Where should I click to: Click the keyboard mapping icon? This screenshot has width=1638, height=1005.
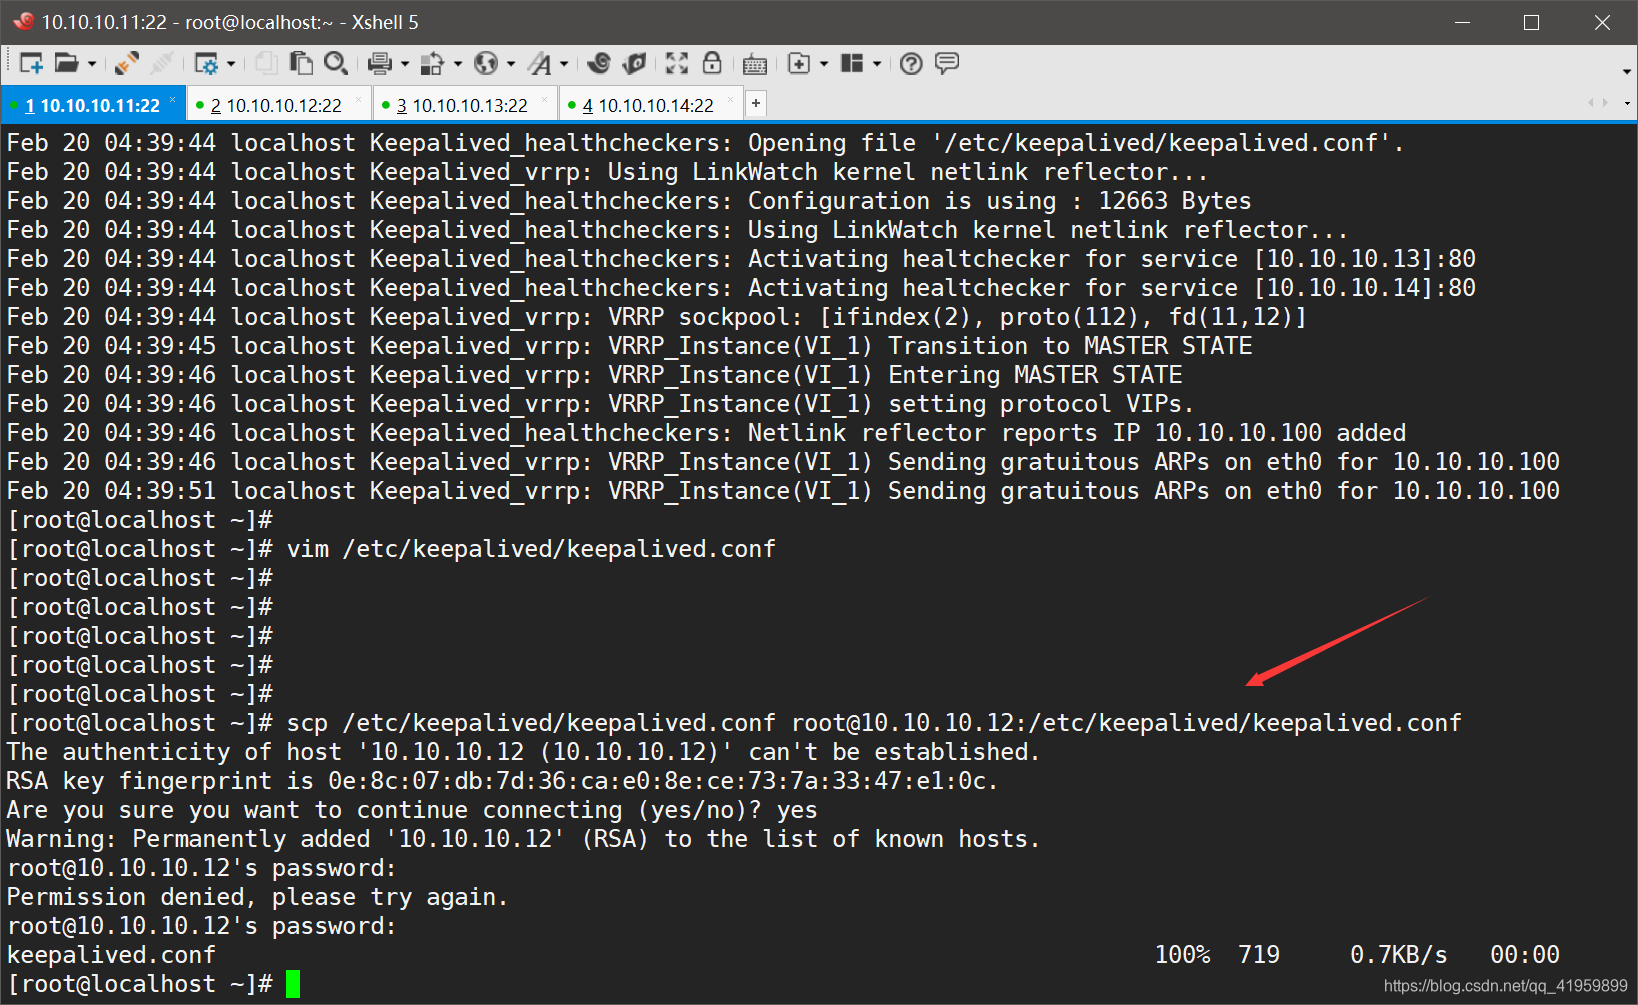(755, 65)
